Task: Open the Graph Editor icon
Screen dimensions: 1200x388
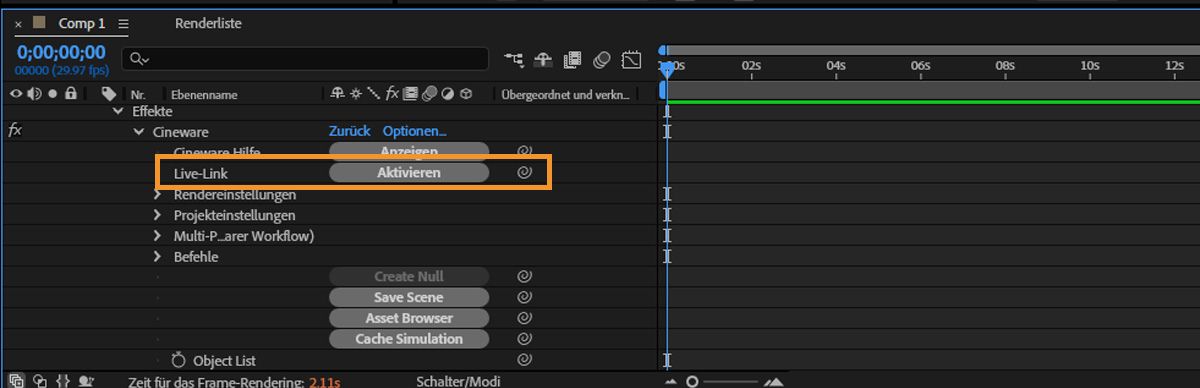Action: tap(631, 59)
